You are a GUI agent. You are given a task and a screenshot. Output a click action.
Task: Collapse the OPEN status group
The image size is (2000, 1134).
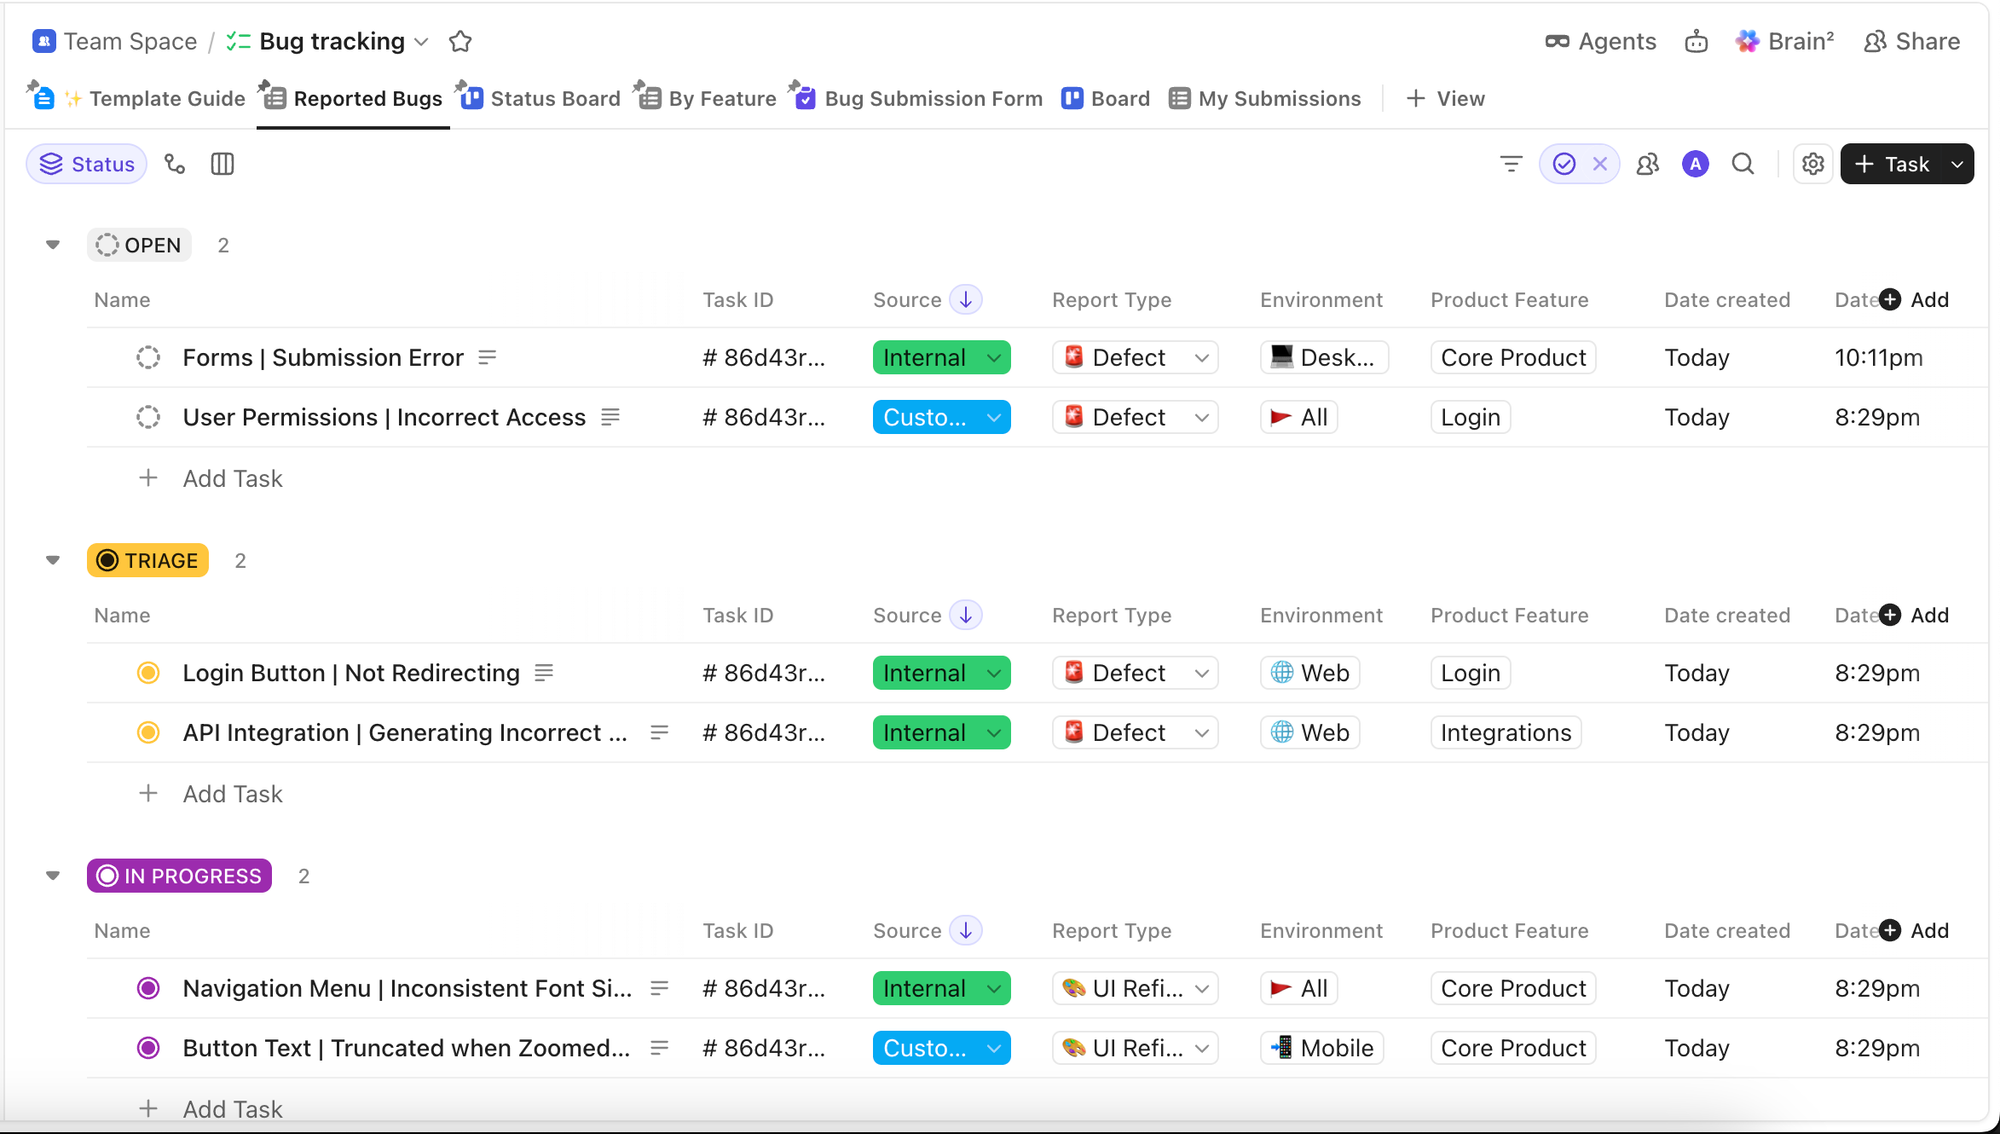pos(53,245)
